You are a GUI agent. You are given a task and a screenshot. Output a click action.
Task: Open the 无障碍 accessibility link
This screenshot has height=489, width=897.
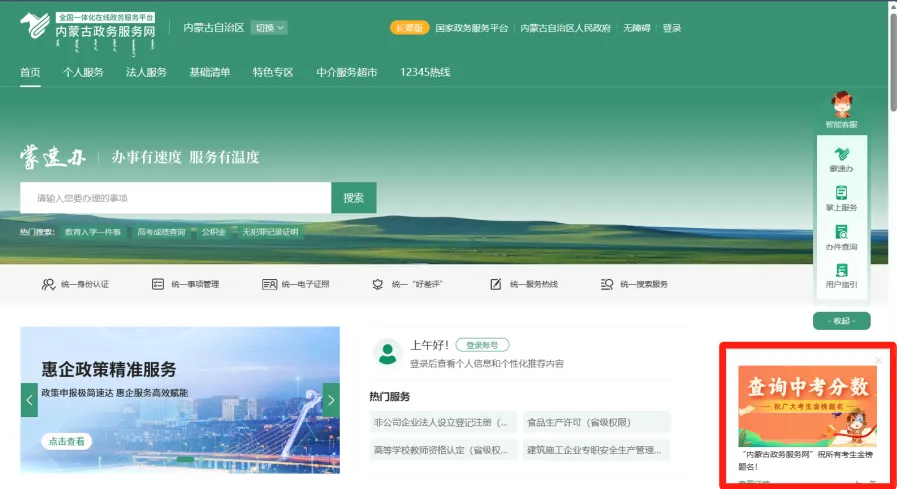tap(637, 28)
